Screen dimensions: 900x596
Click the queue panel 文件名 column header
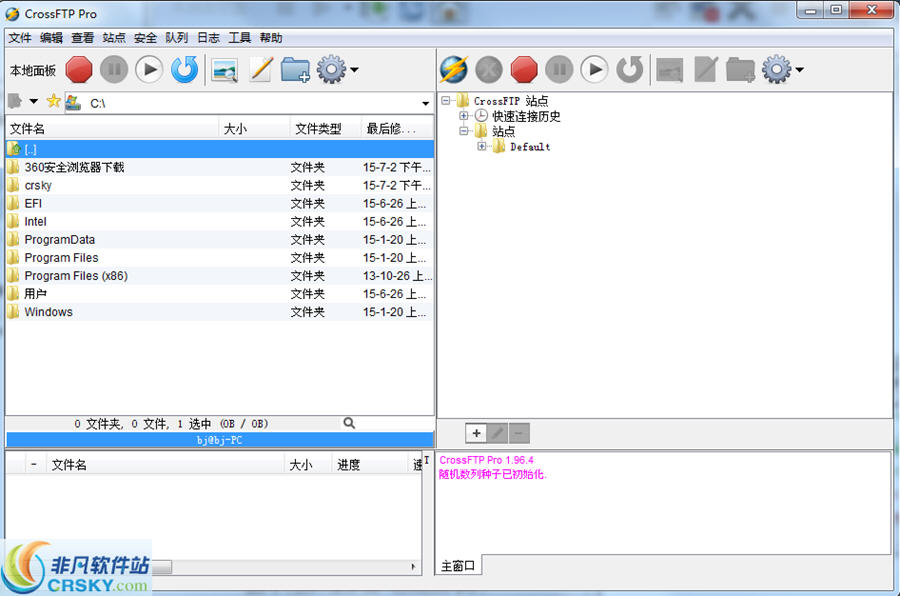(x=165, y=465)
